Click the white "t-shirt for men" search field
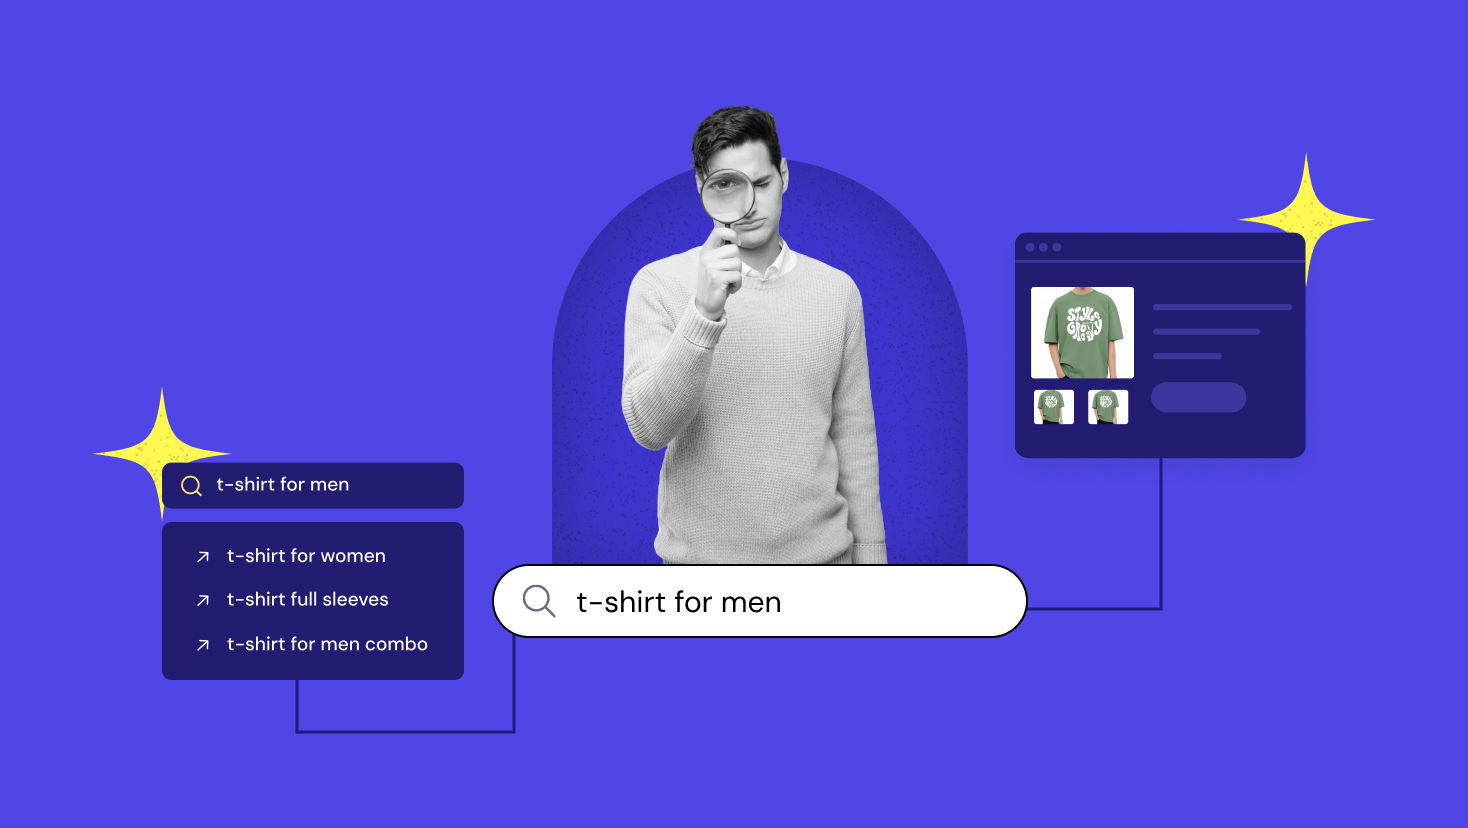 pyautogui.click(x=760, y=601)
